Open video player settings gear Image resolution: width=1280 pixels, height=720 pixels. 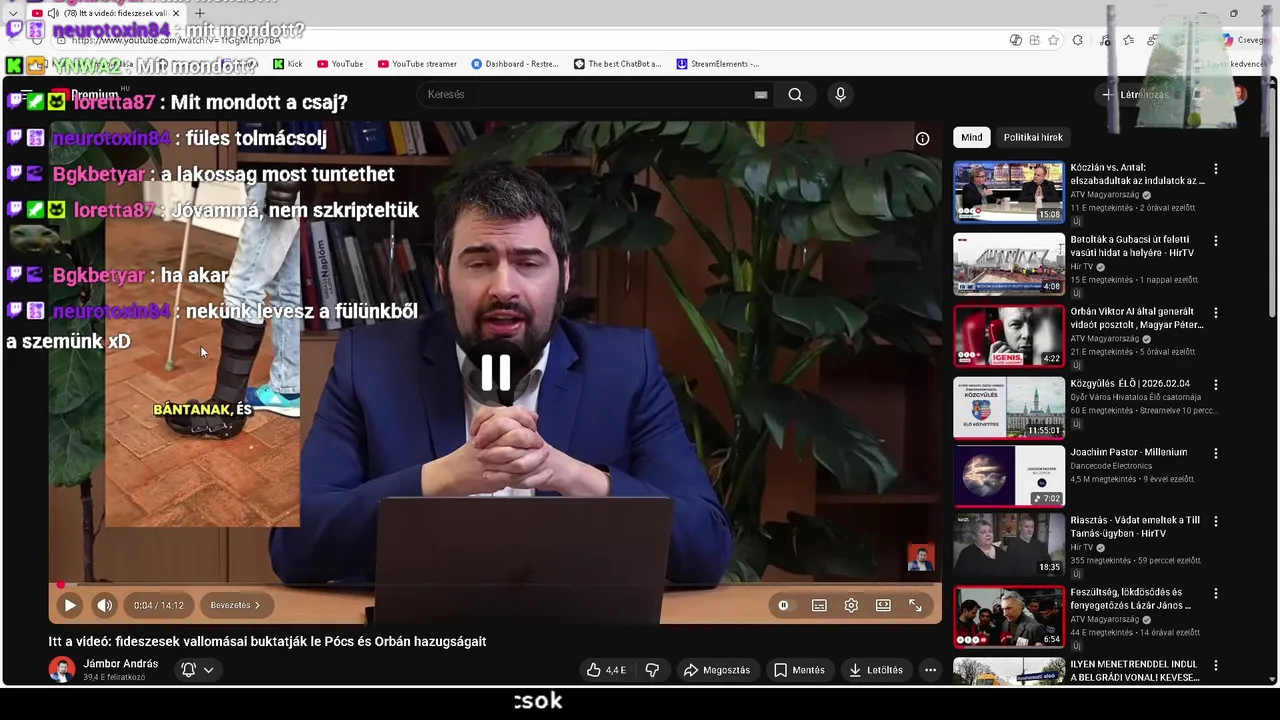pyautogui.click(x=851, y=605)
